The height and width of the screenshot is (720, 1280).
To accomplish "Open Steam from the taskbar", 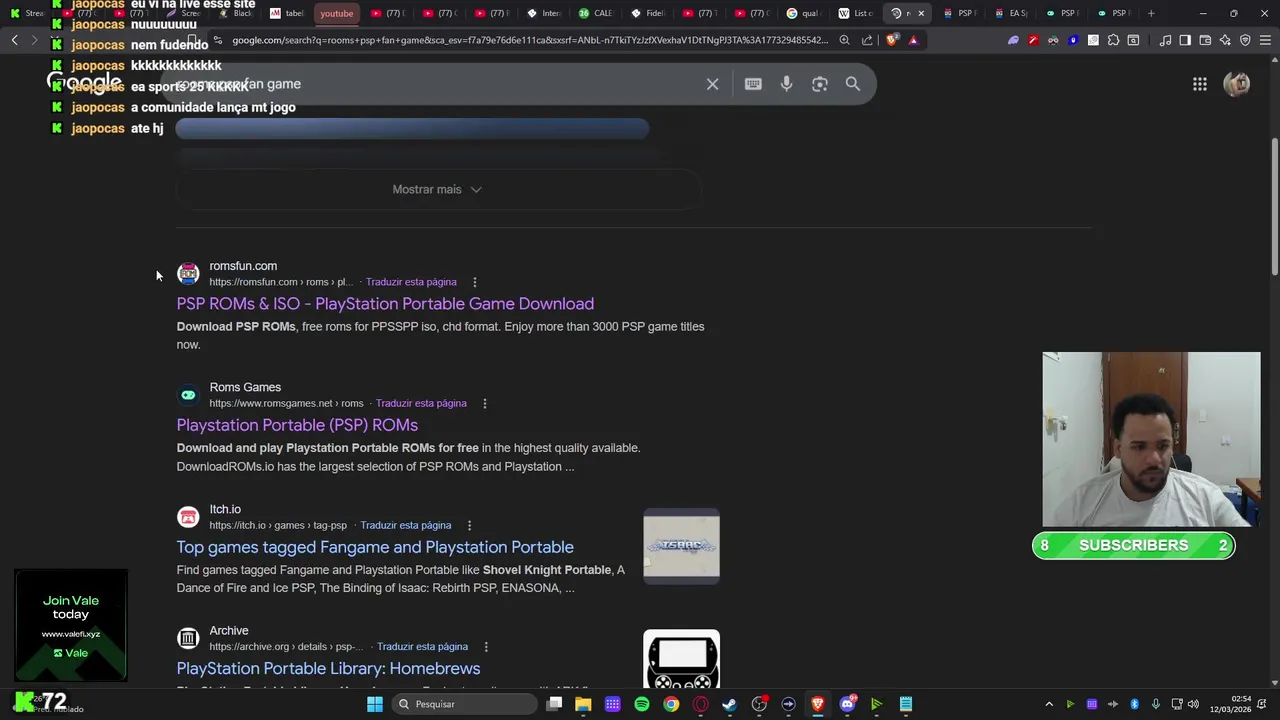I will tap(730, 704).
